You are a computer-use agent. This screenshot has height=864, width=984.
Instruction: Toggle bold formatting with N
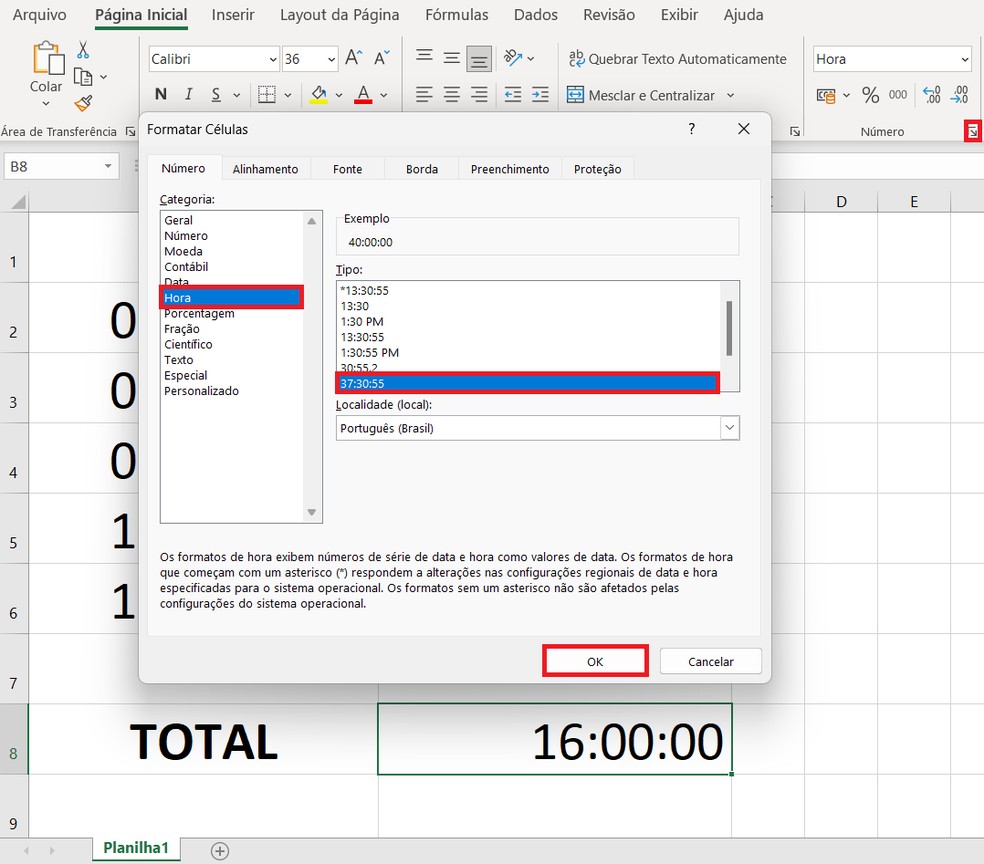[161, 94]
